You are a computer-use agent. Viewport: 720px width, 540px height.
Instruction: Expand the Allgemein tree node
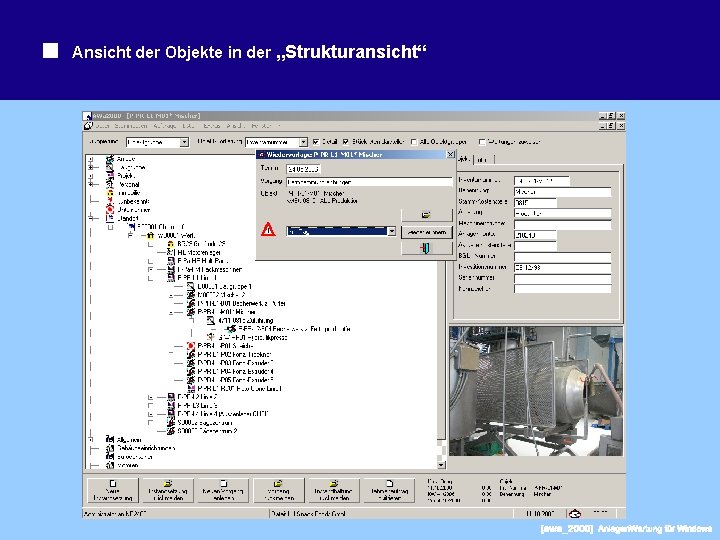point(91,439)
